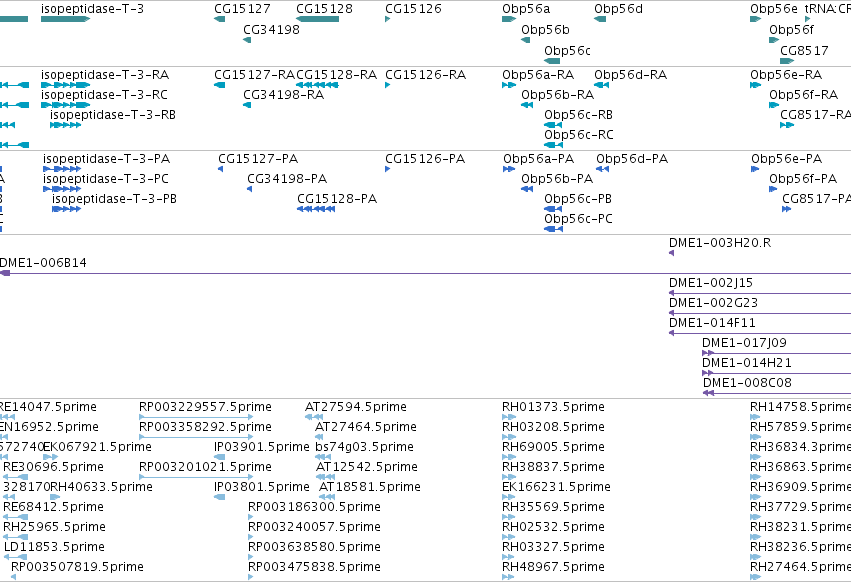Click the Obp56c-PB protein label
851x582 pixels.
point(578,199)
